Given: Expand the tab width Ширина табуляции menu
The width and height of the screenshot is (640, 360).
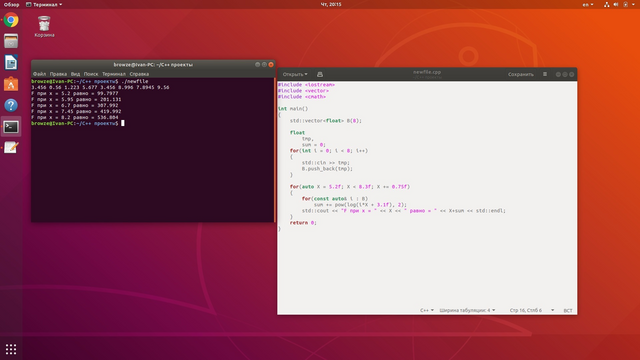Looking at the screenshot, I should coord(467,311).
